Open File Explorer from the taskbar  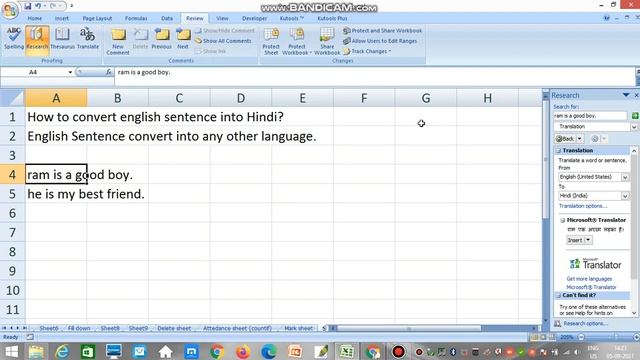tap(36, 351)
